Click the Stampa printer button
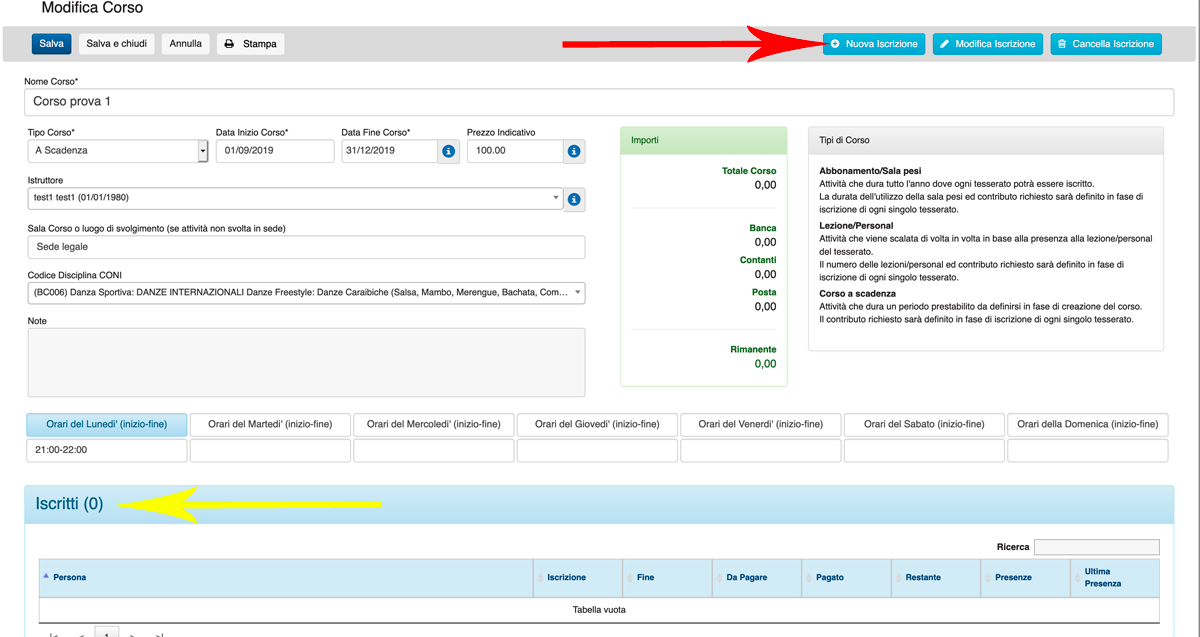The image size is (1200, 637). (250, 44)
